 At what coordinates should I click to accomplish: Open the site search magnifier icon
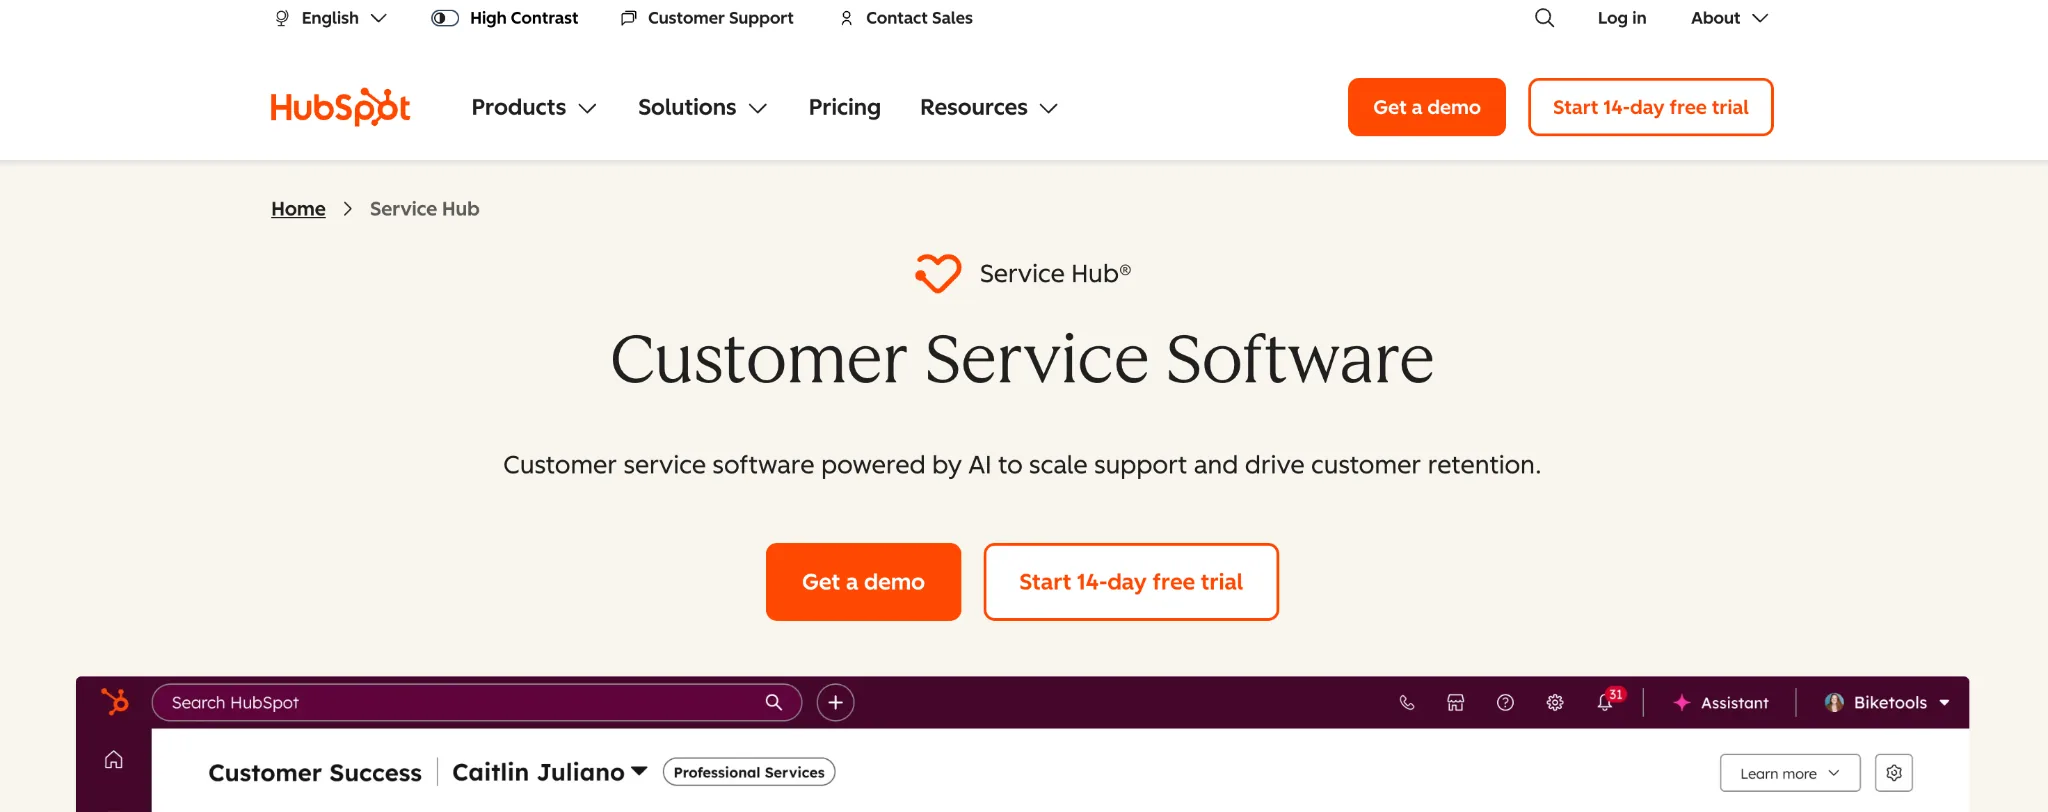tap(1544, 18)
